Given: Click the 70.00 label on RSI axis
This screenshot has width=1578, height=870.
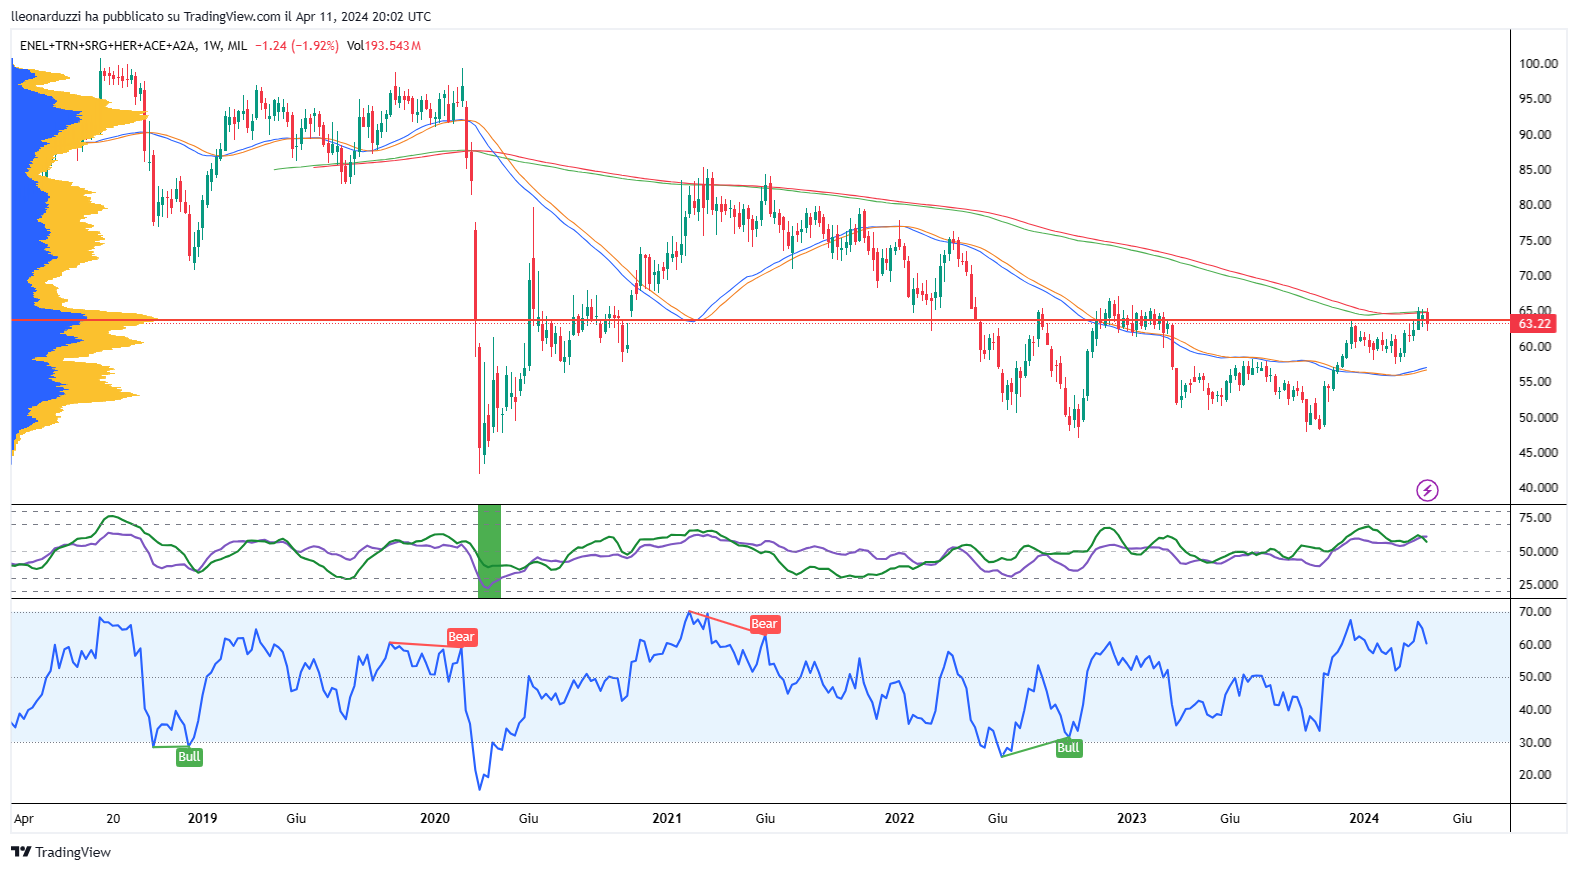Looking at the screenshot, I should 1535,612.
